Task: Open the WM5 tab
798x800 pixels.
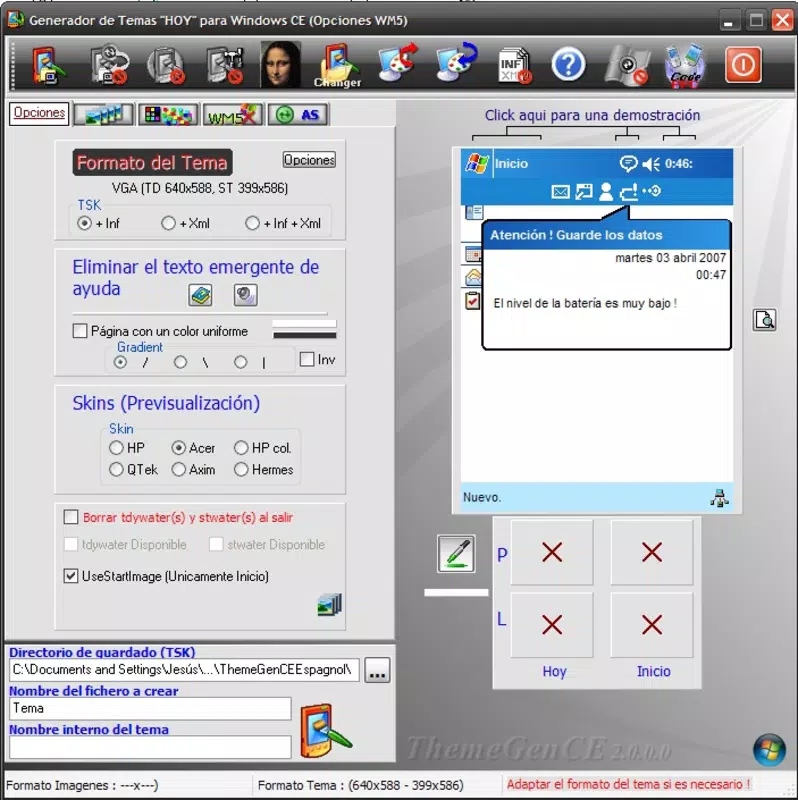Action: click(x=233, y=114)
